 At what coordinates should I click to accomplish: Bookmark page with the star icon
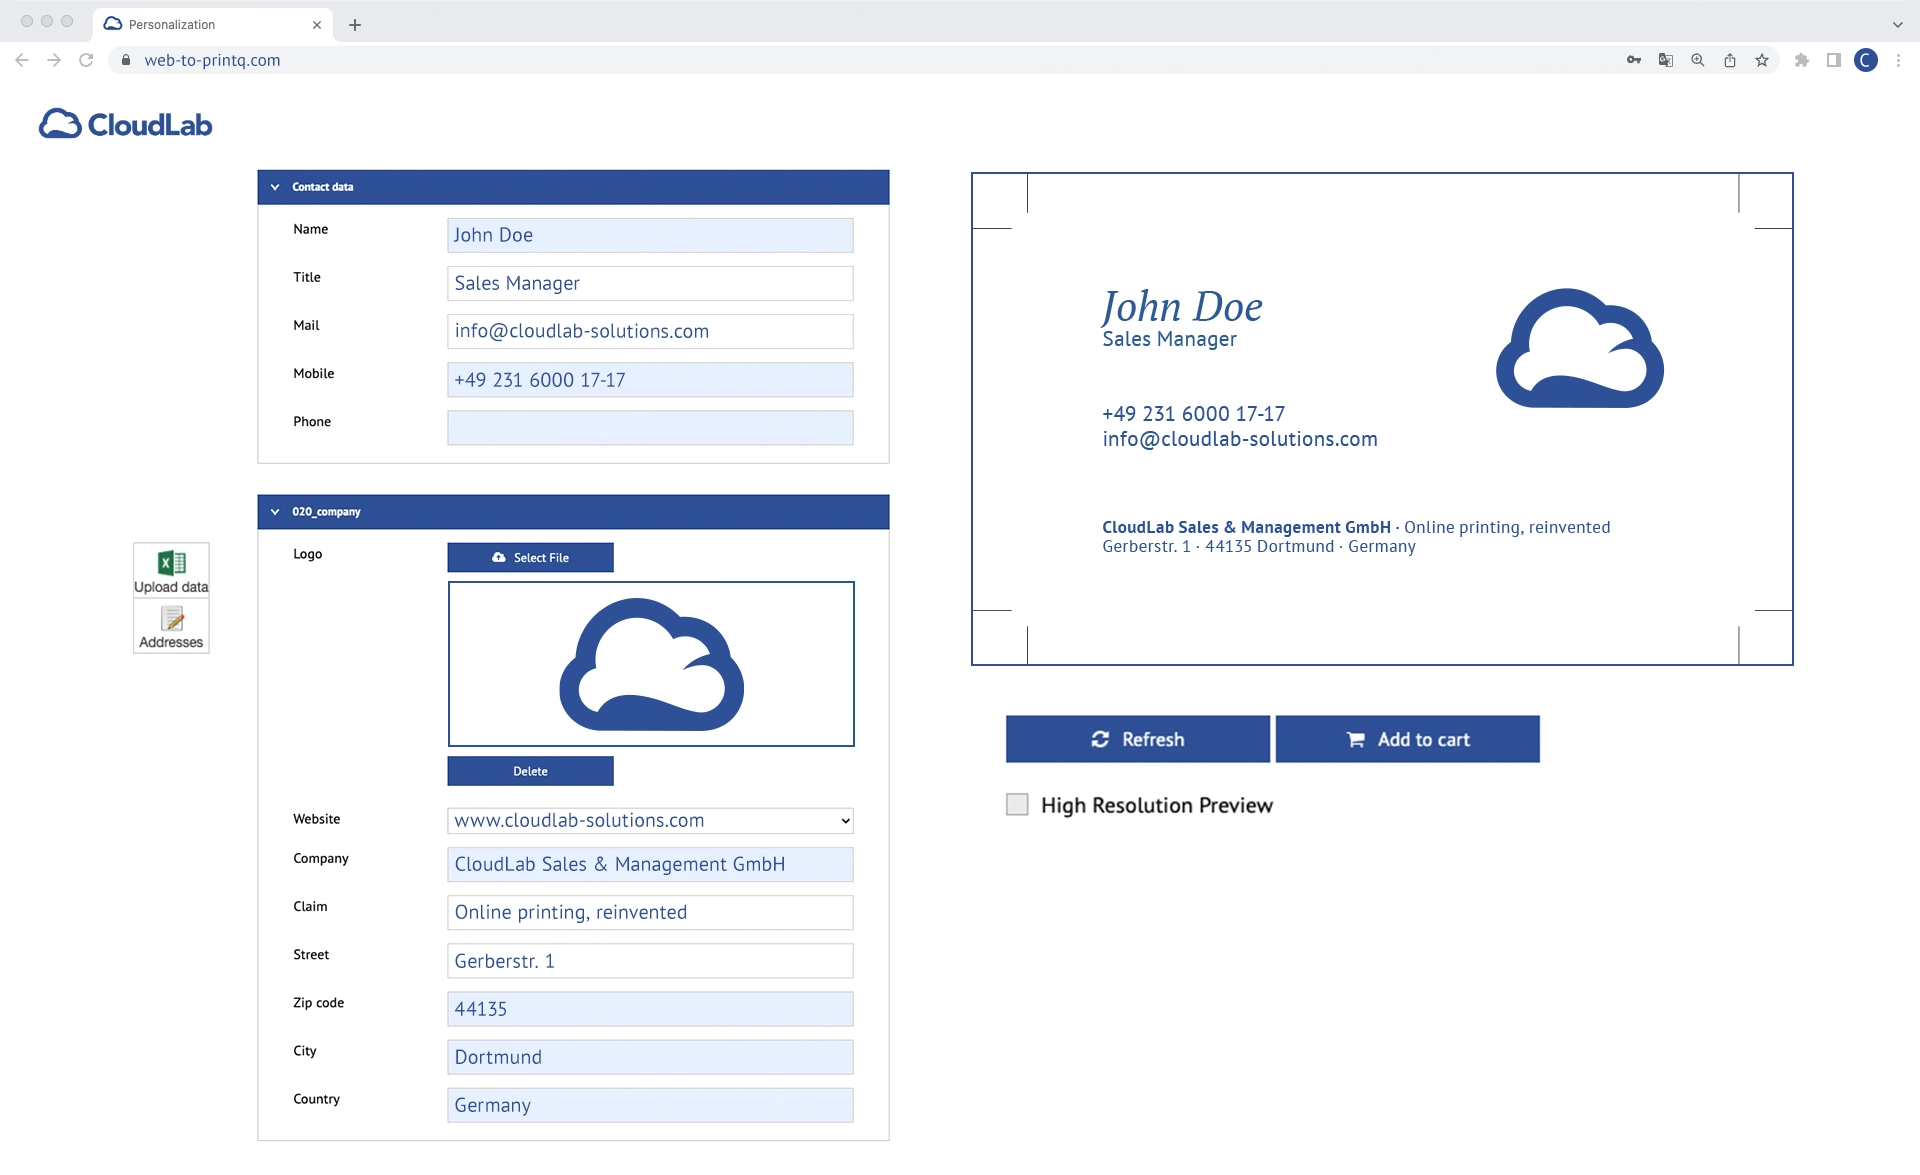coord(1762,60)
